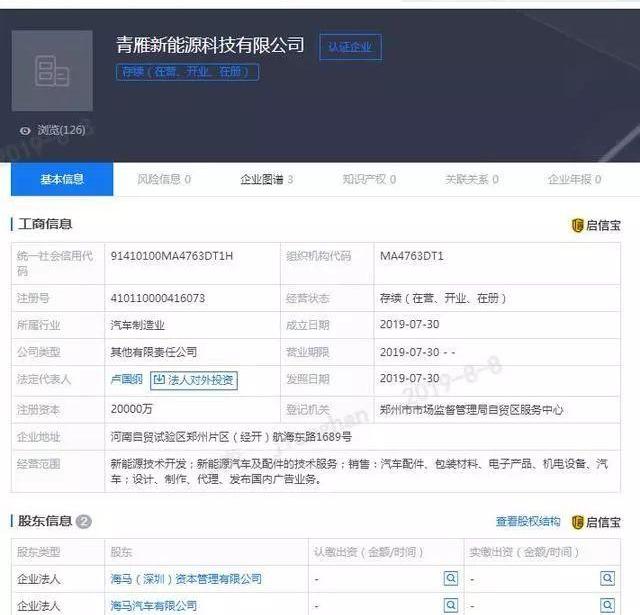
Task: Click the shareholder count badge 2
Action: coord(84,522)
